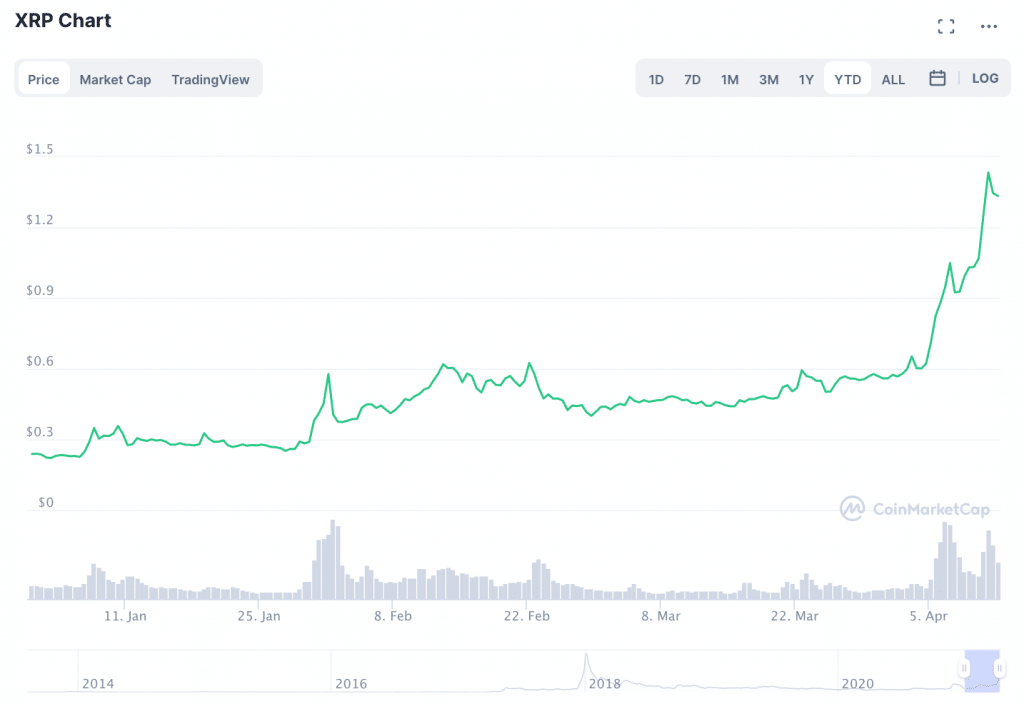Switch to the Price tab
1024x704 pixels.
pos(44,79)
